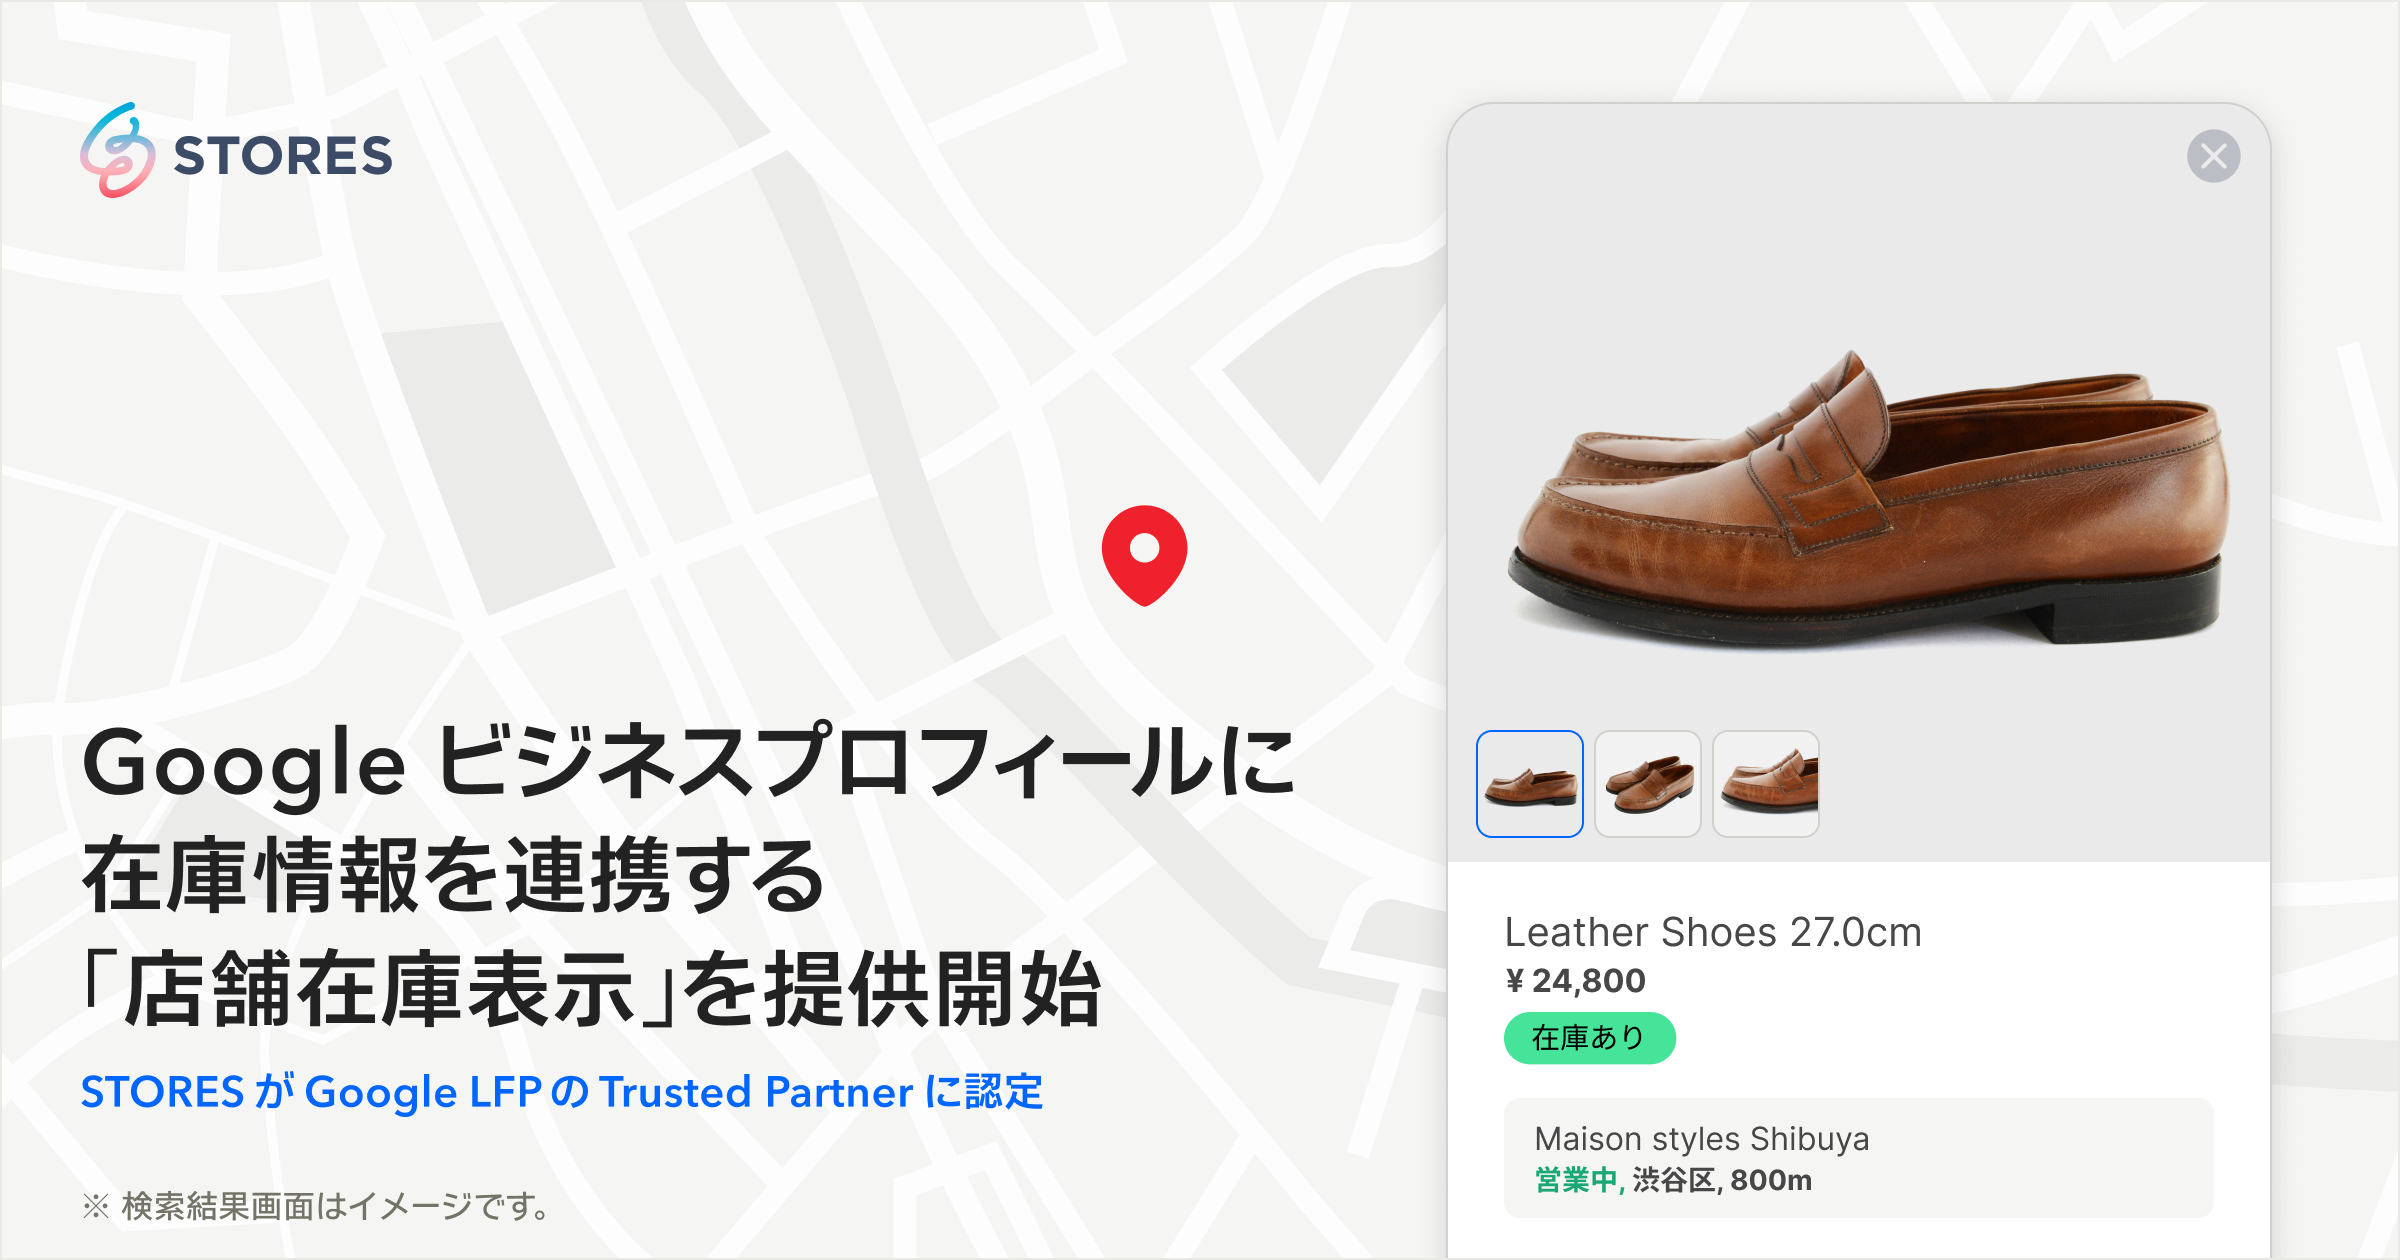Click the ¥ 24,800 price text
This screenshot has width=2400, height=1260.
1576,981
